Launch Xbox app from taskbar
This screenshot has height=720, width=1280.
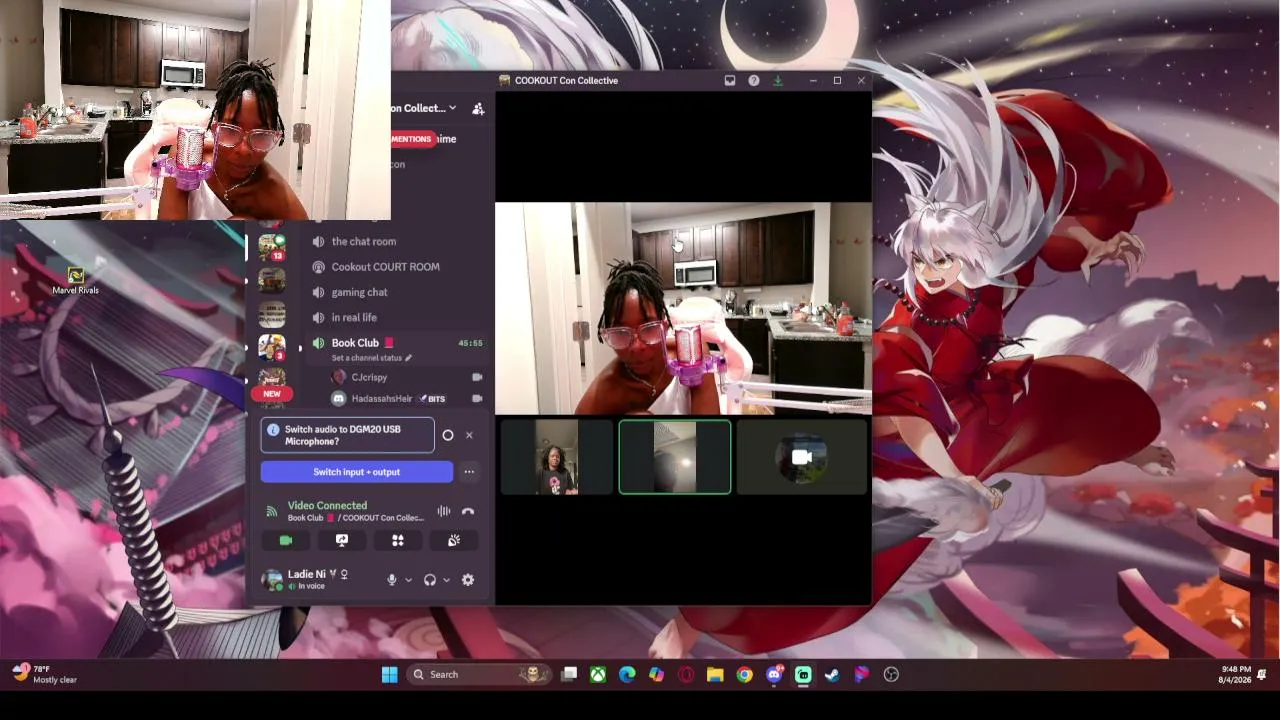(x=598, y=675)
